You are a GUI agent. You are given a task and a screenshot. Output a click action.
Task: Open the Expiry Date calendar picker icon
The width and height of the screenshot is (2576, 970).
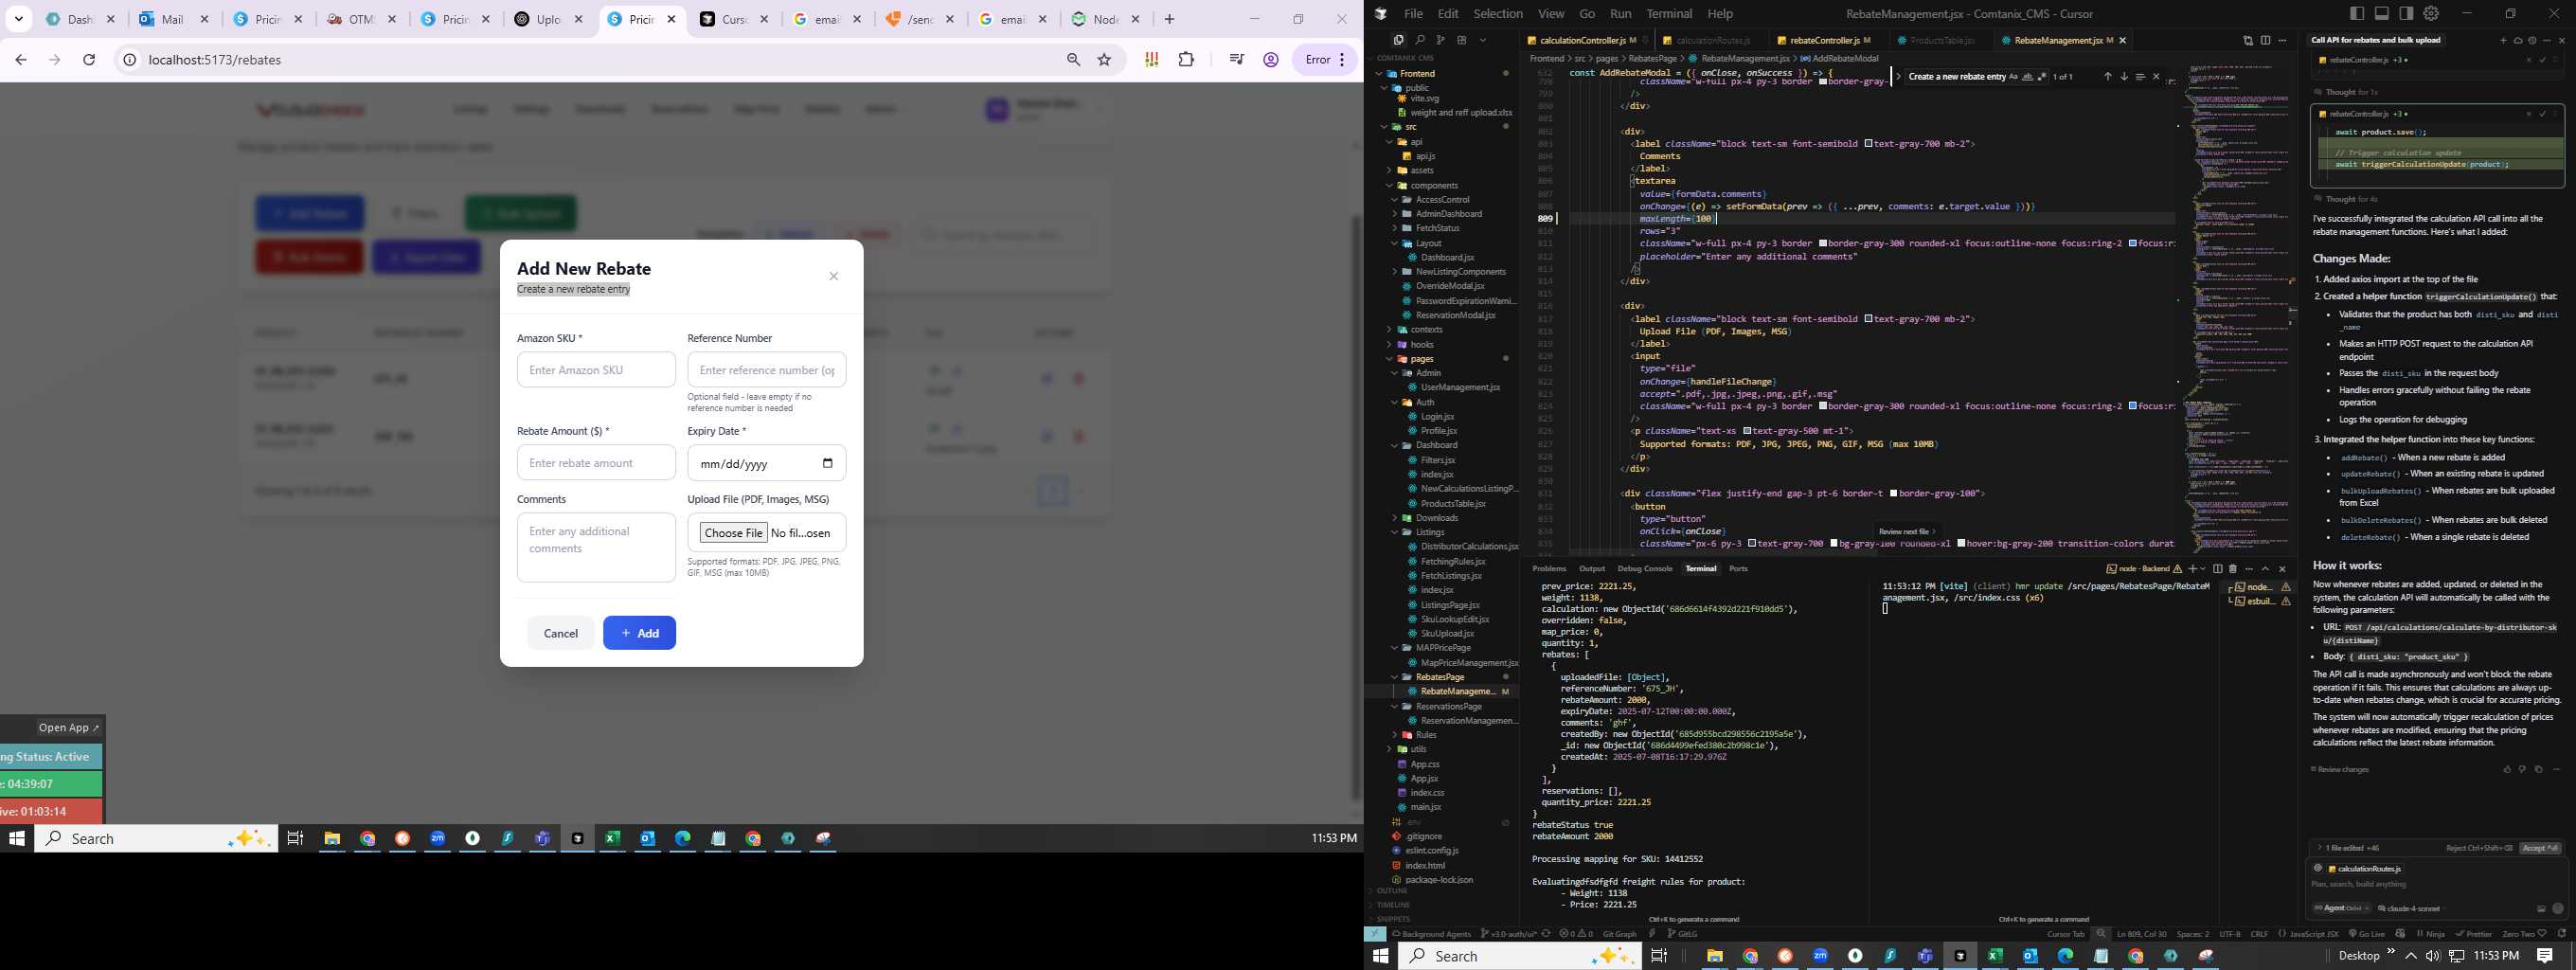(827, 462)
